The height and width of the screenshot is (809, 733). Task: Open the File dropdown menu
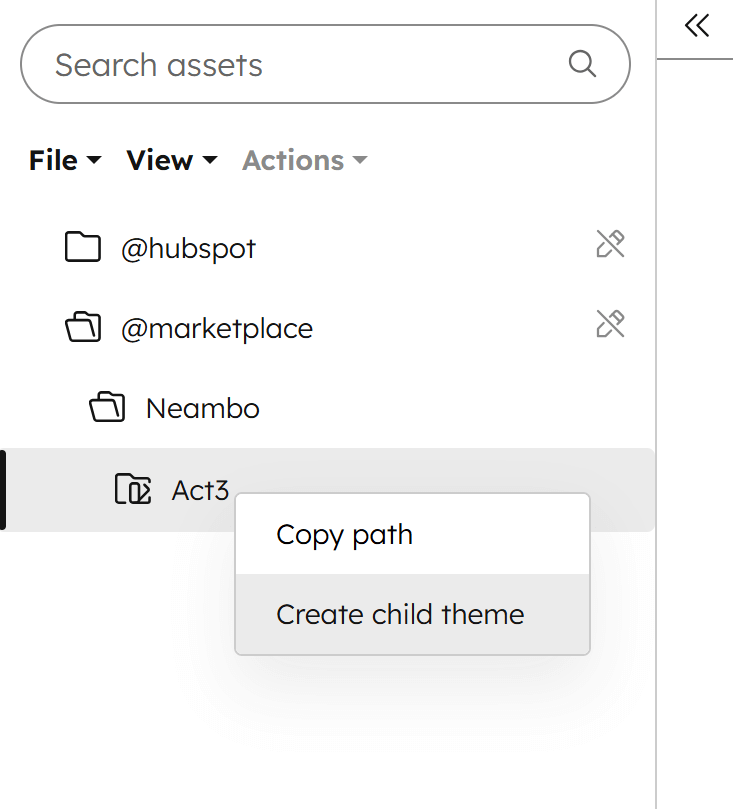64,160
